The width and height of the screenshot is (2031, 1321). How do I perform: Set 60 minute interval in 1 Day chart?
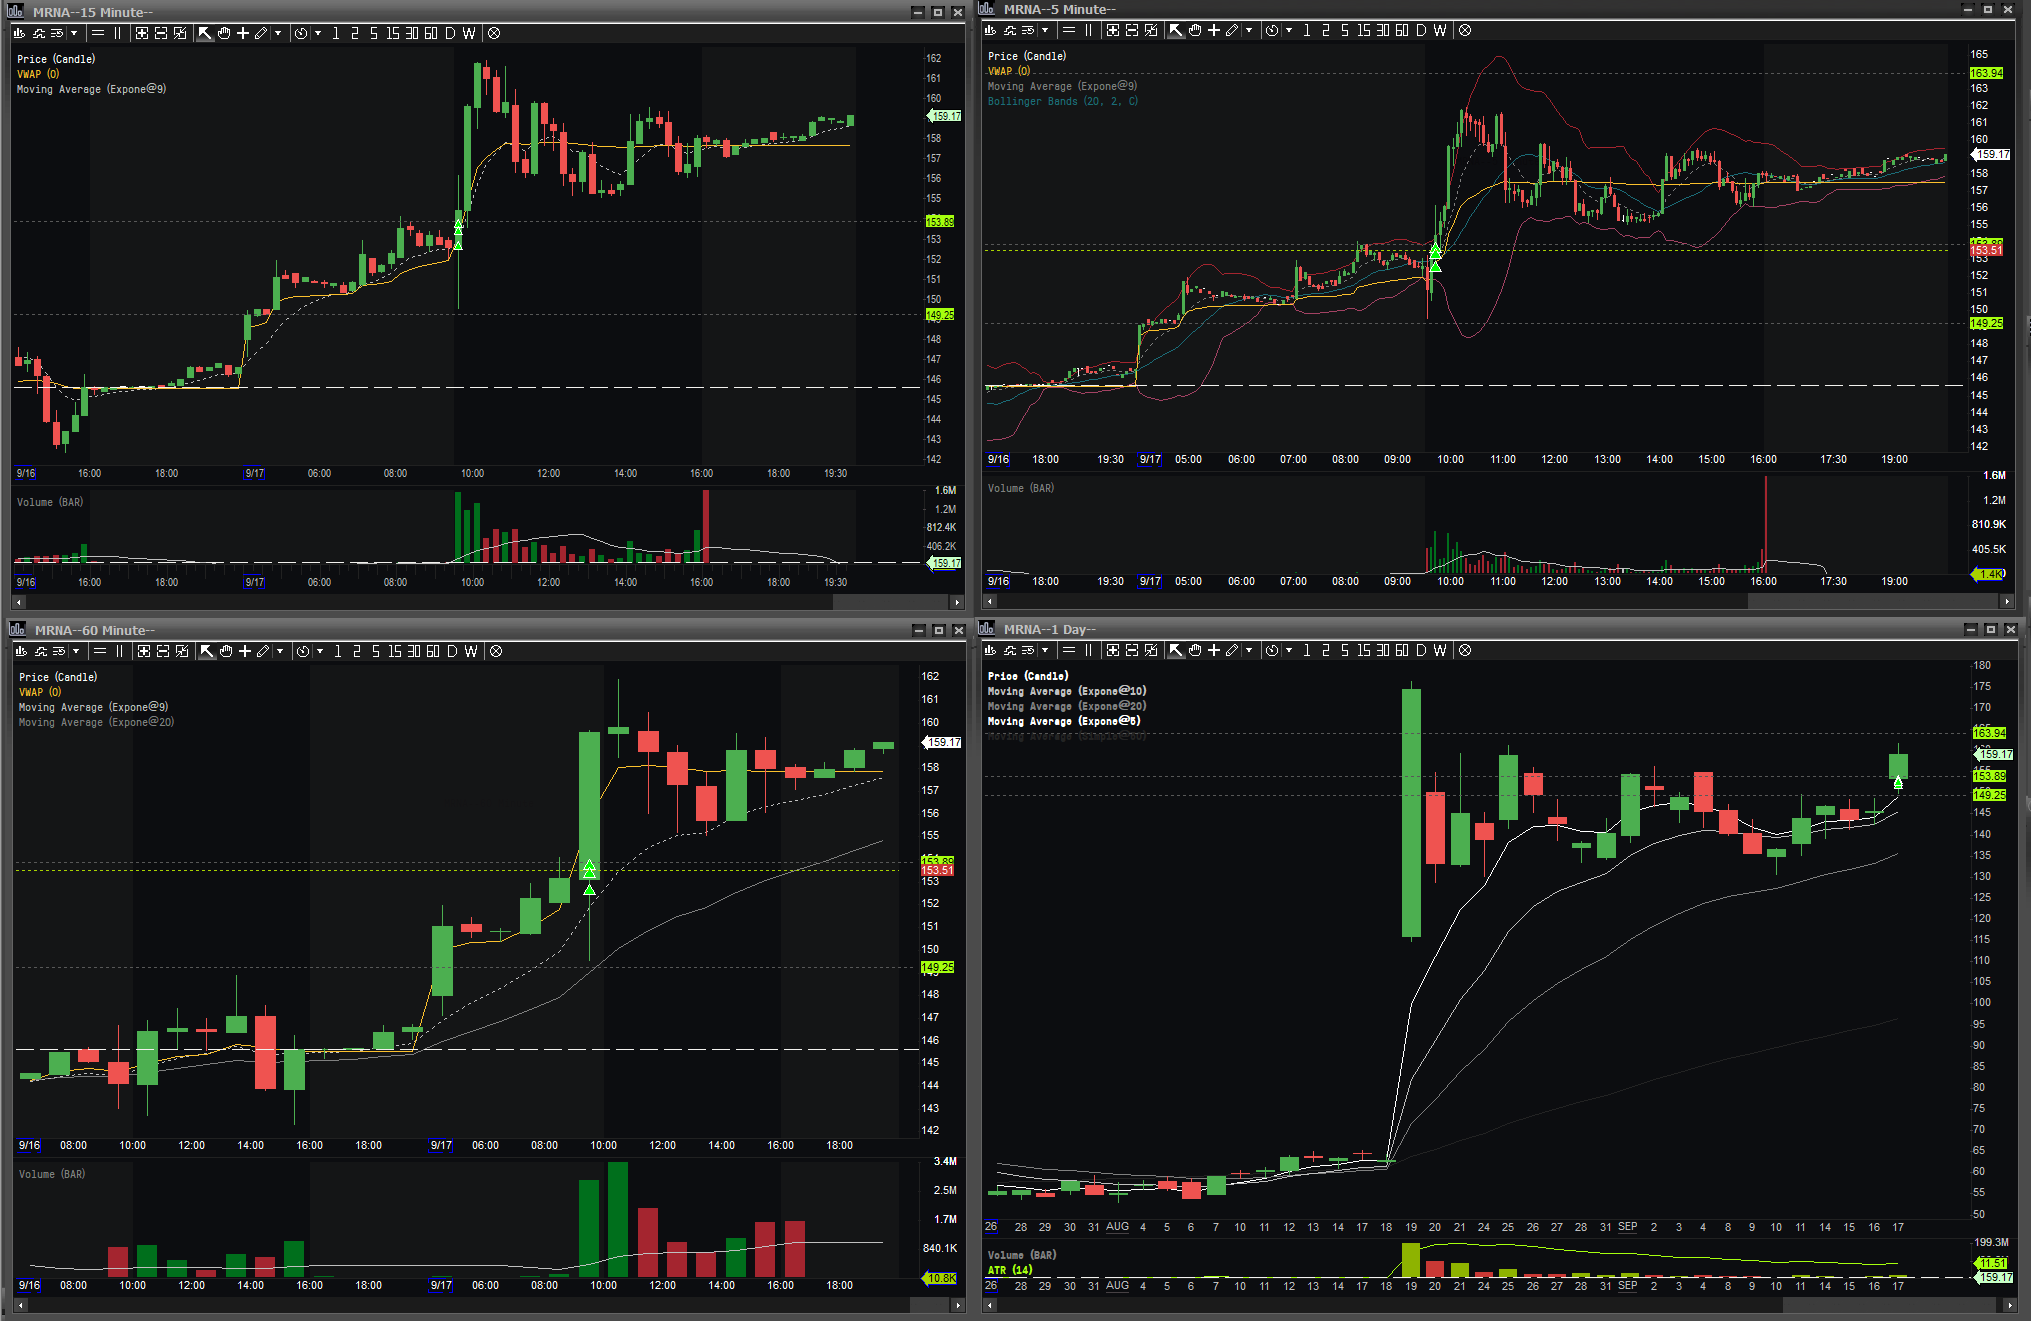coord(1402,650)
